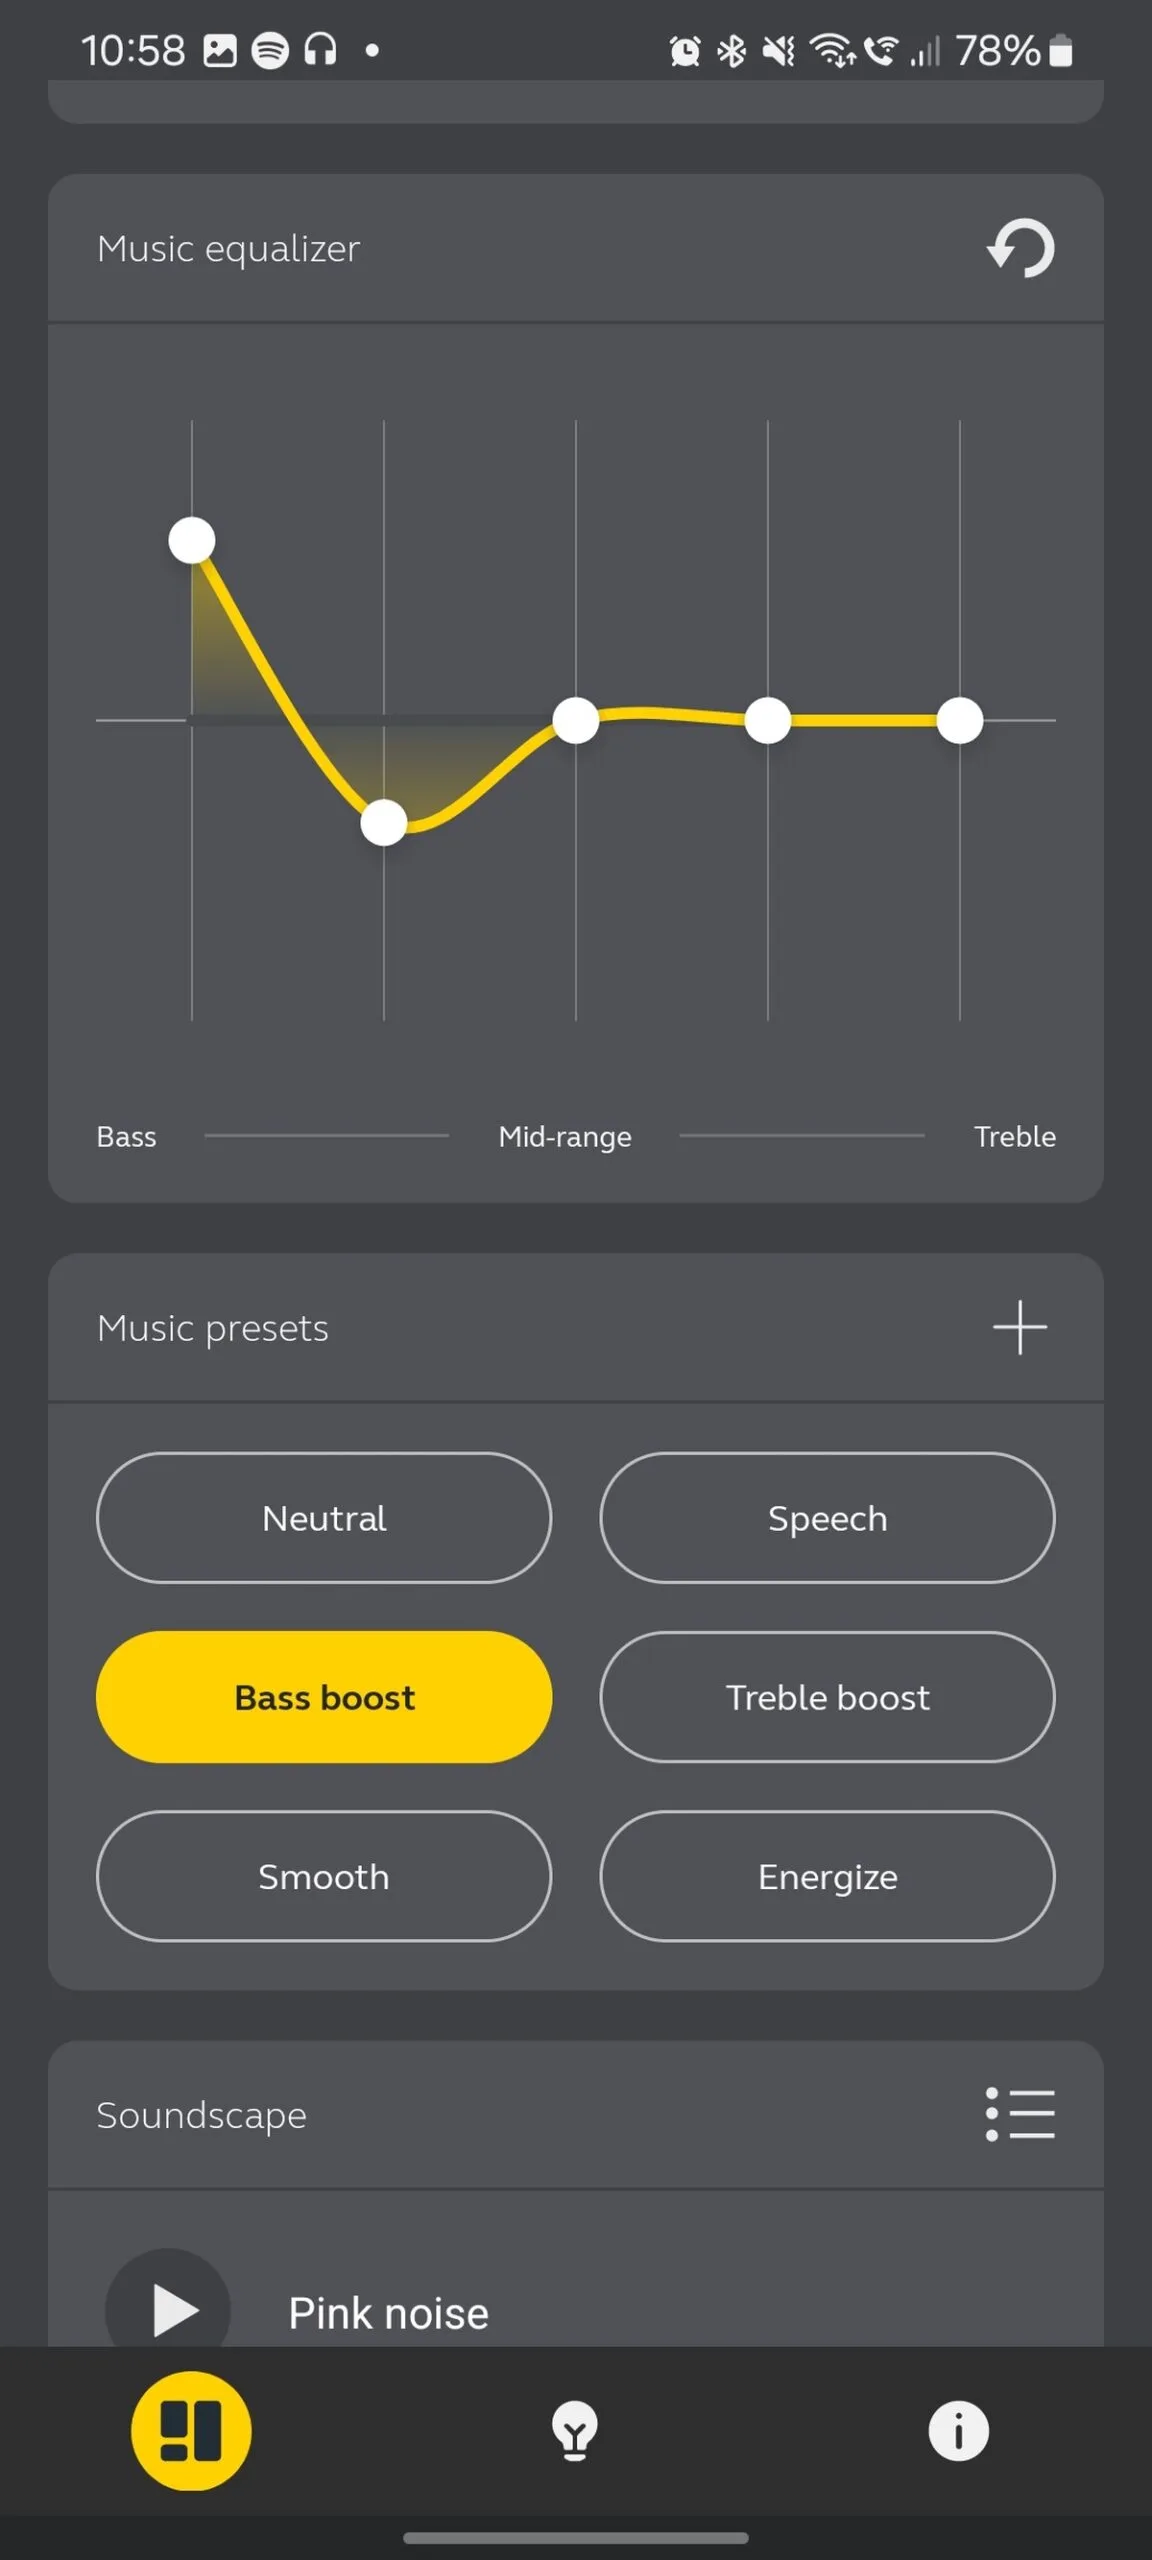Open the lightbulb tips tab
This screenshot has height=2560, width=1152.
tap(575, 2431)
